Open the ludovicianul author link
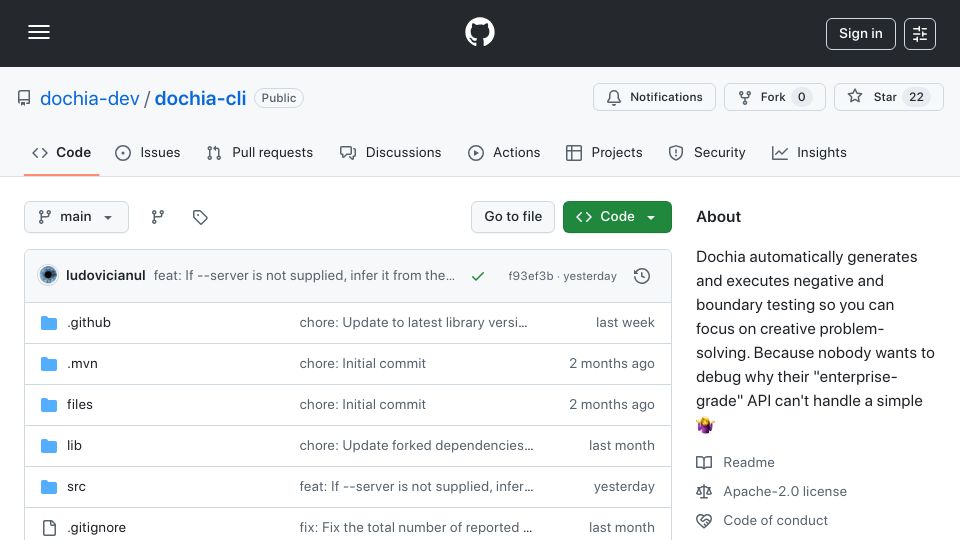The width and height of the screenshot is (960, 540). pyautogui.click(x=106, y=276)
